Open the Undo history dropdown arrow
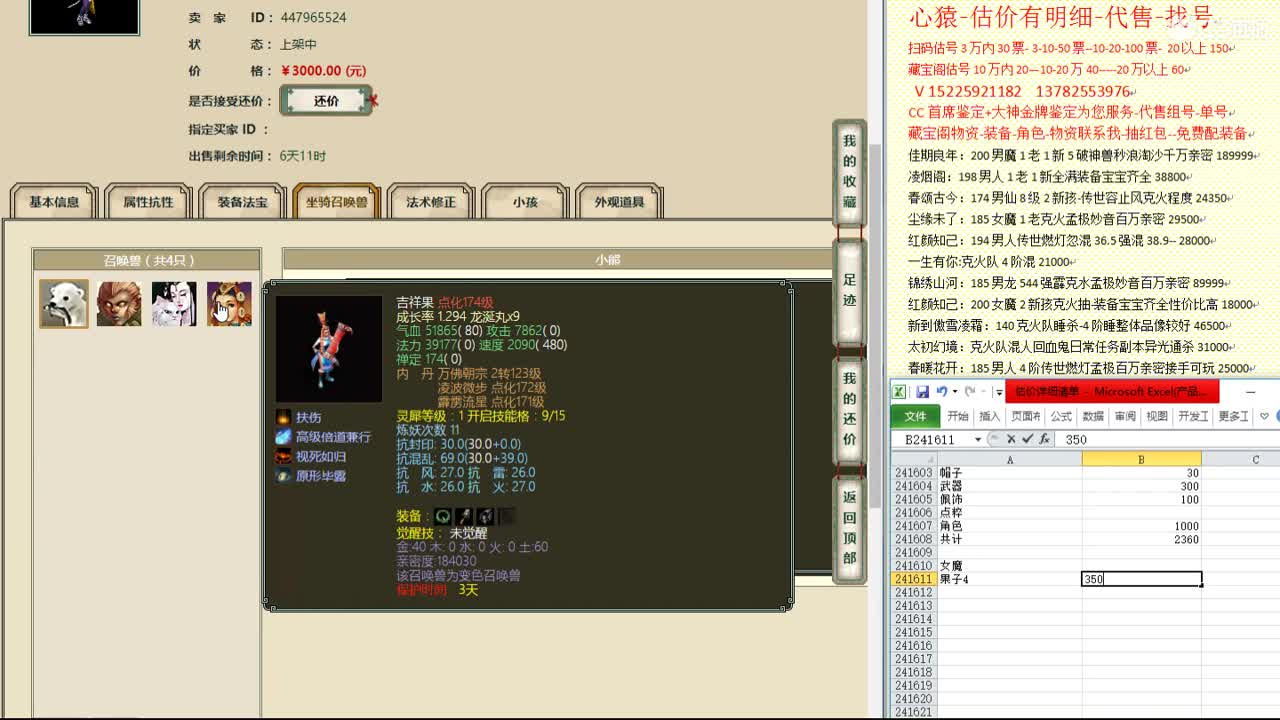This screenshot has width=1280, height=720. point(954,392)
